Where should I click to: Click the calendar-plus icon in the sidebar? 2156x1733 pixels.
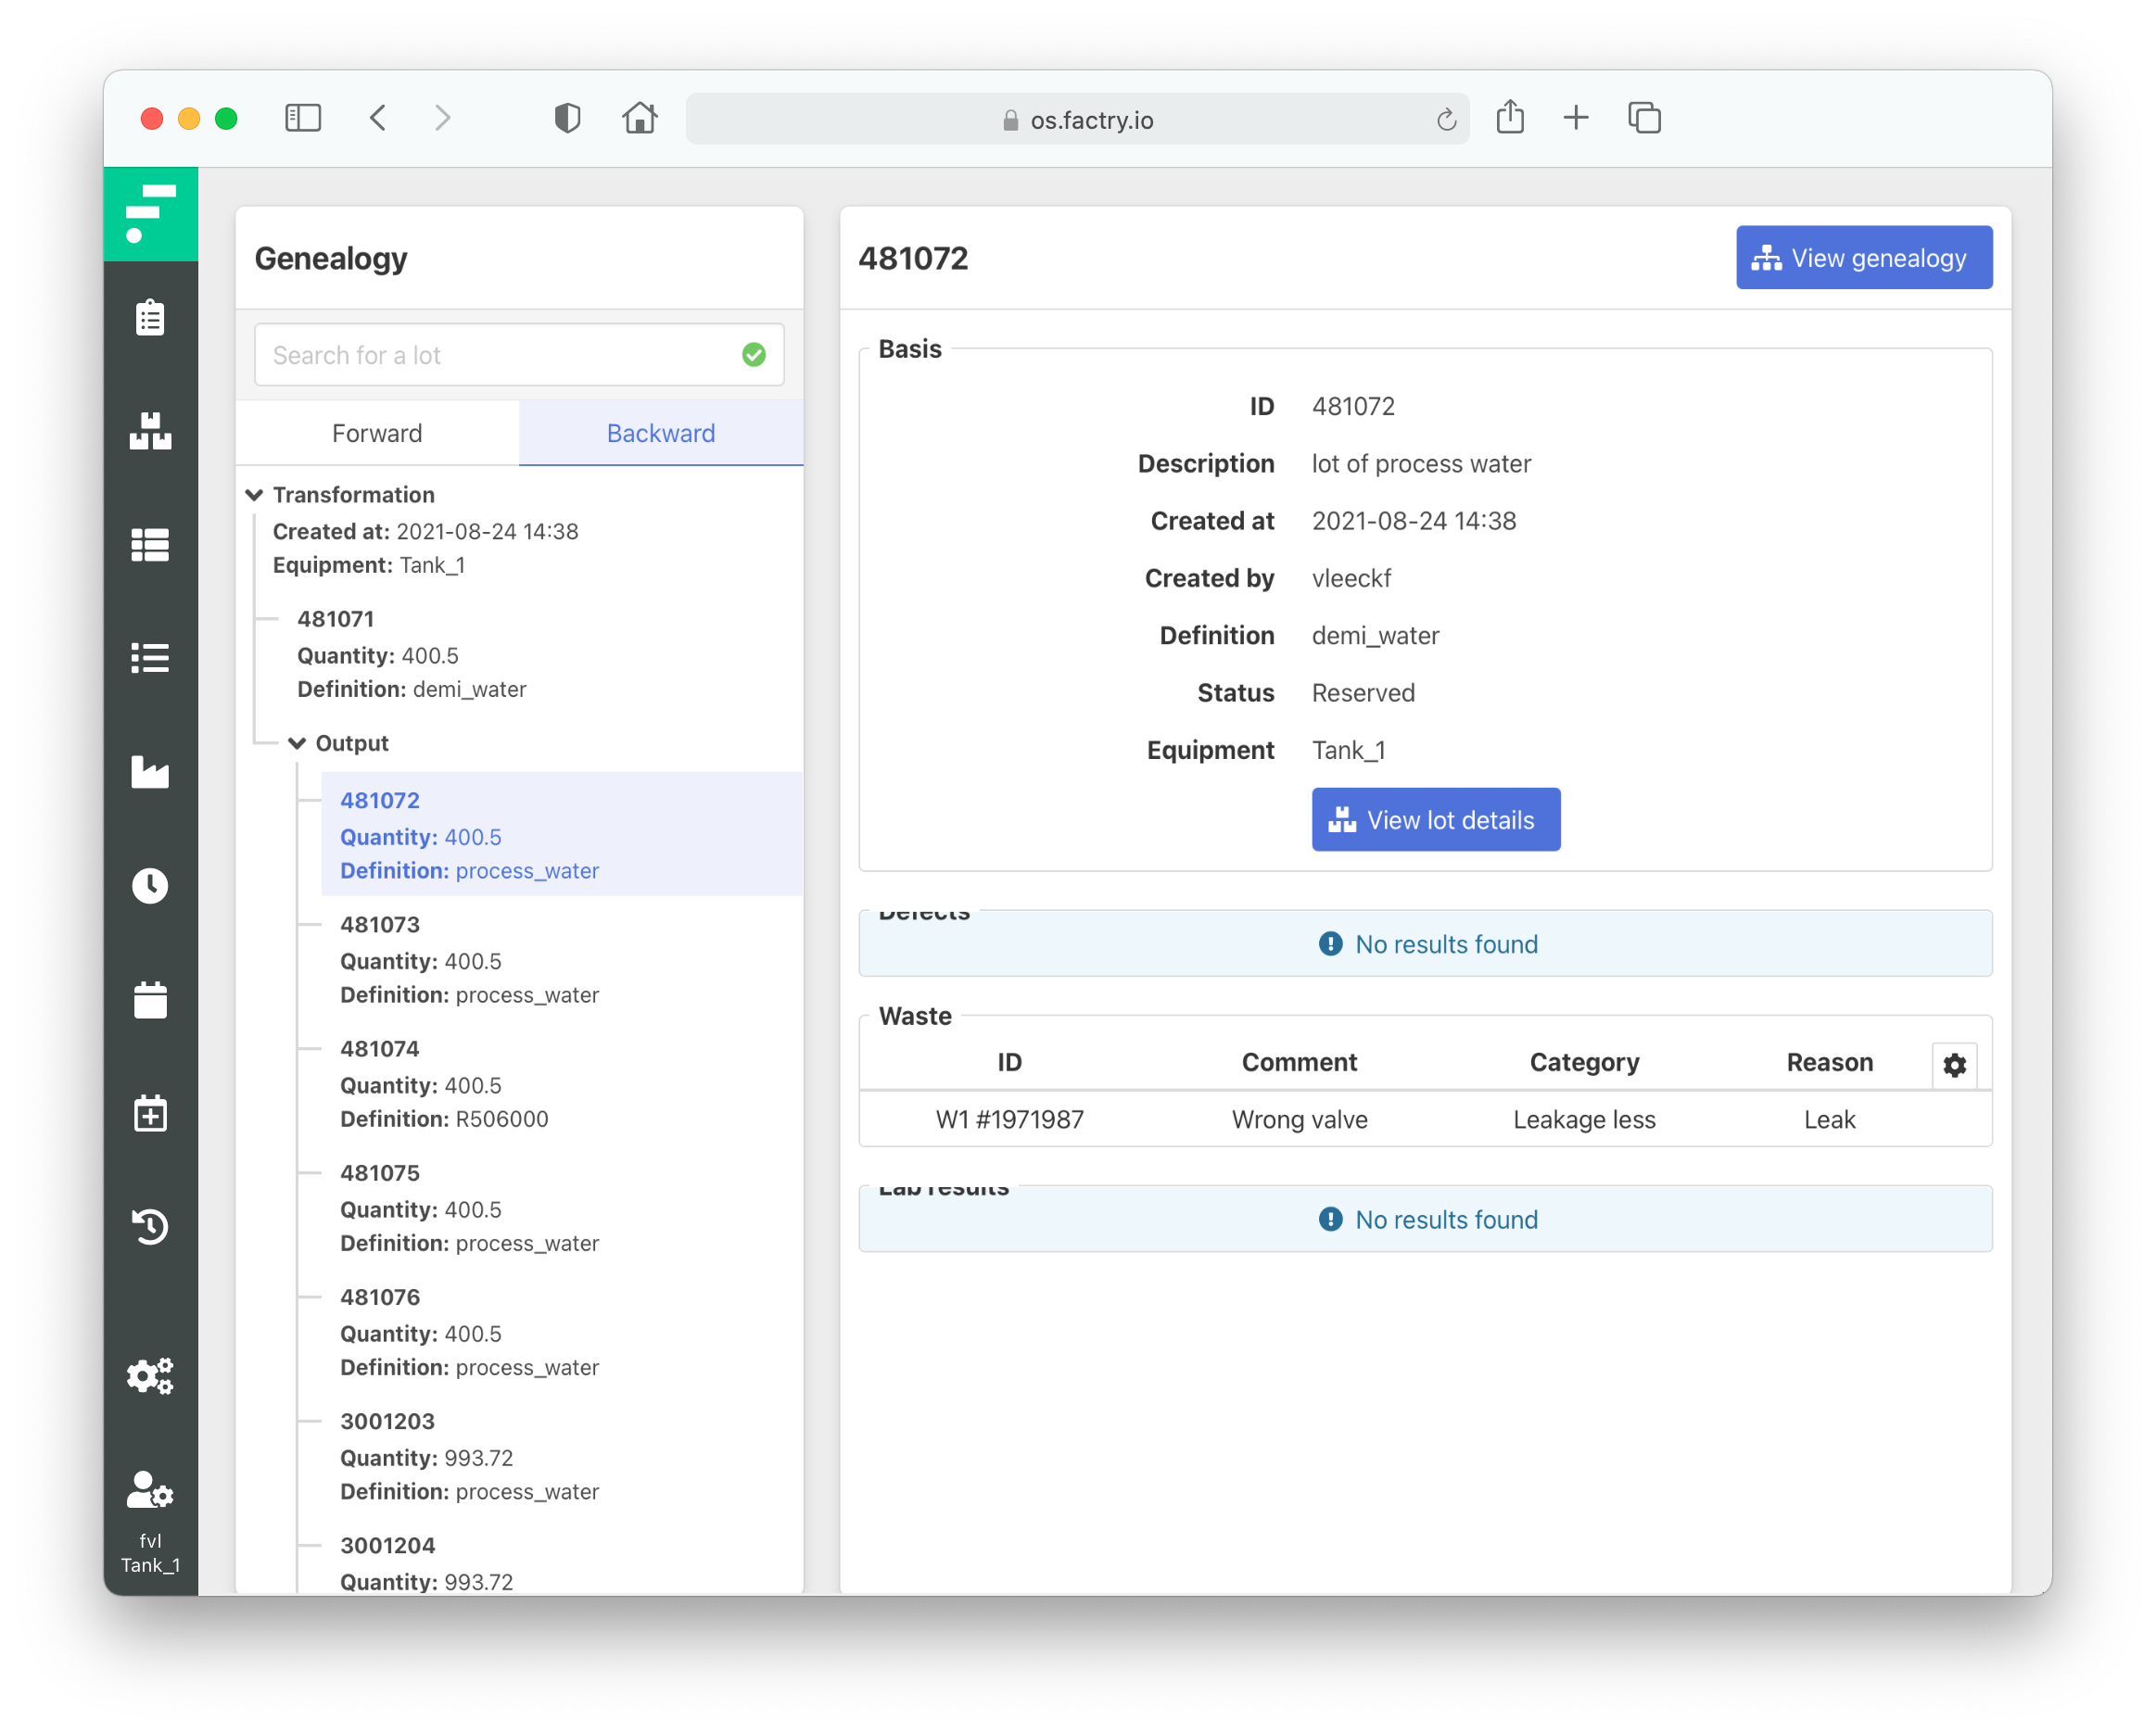[150, 1113]
